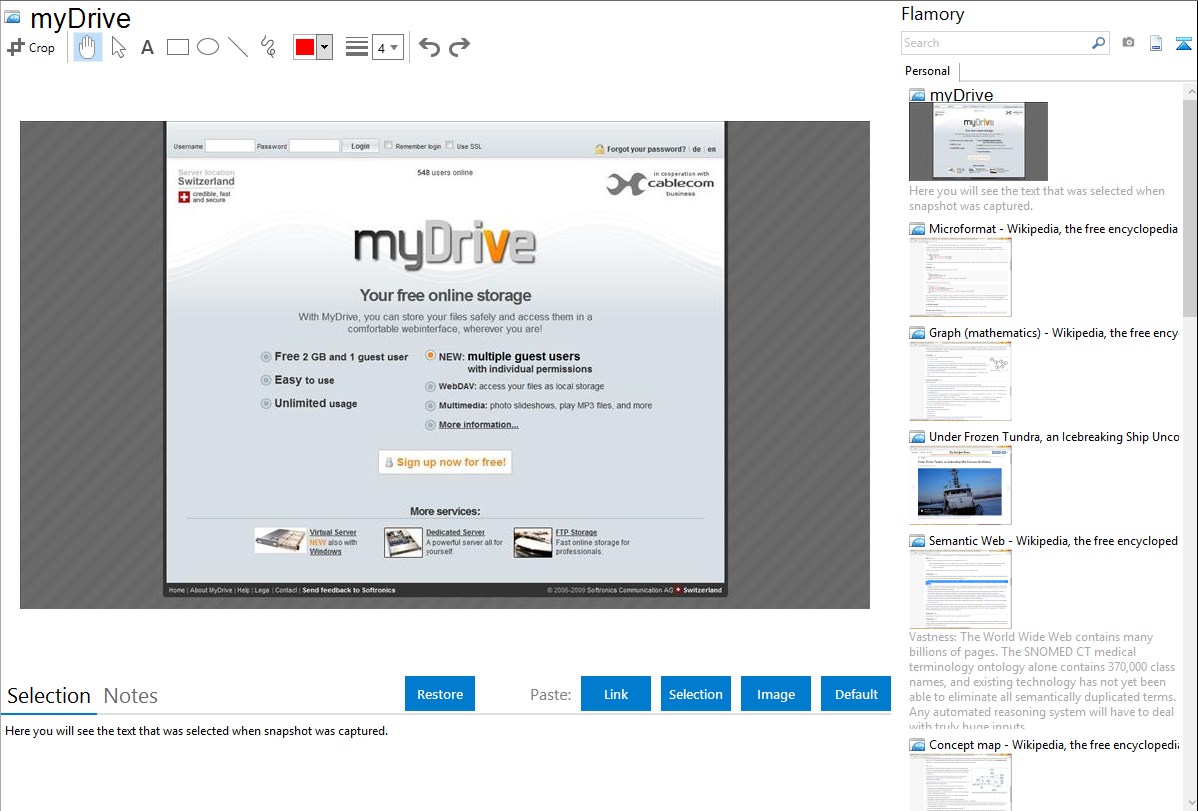The width and height of the screenshot is (1198, 811).
Task: Click the red annotation color swatch
Action: [305, 47]
